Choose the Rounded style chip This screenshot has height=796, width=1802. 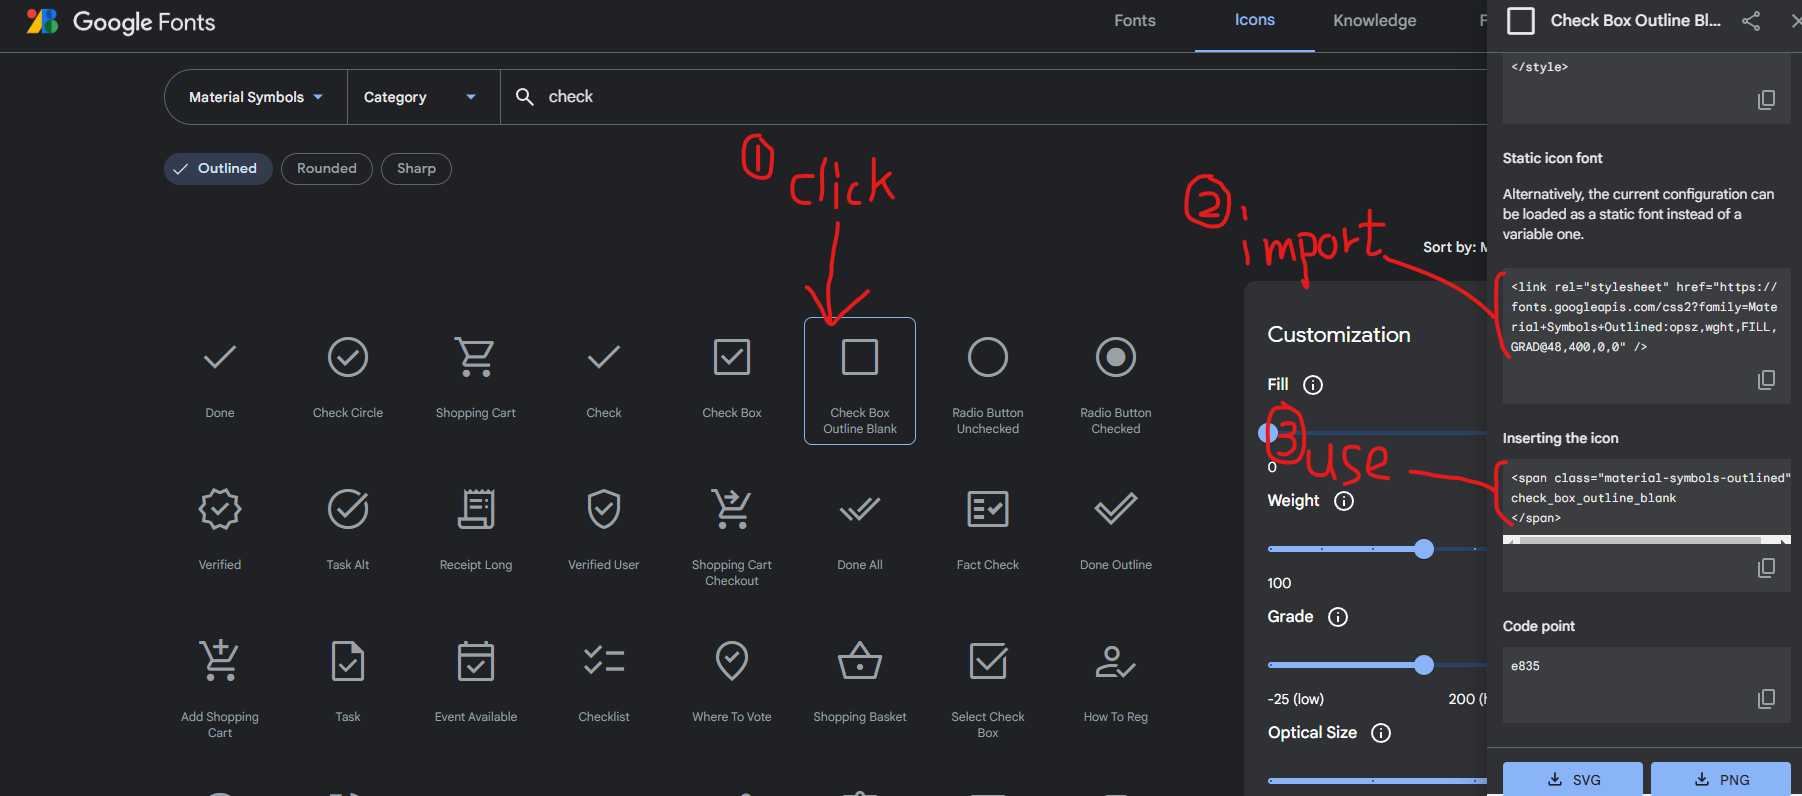pos(327,169)
